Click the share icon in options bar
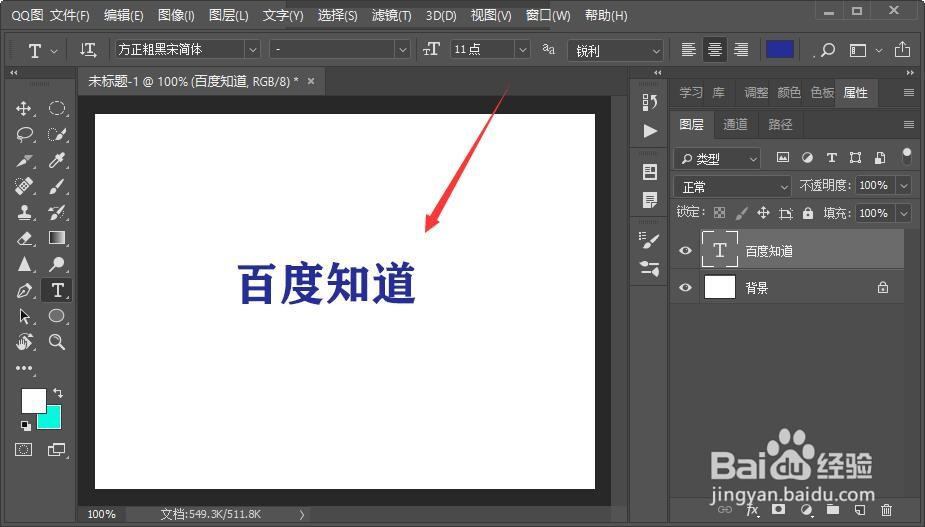Screen dimensions: 925x527 (x=902, y=50)
